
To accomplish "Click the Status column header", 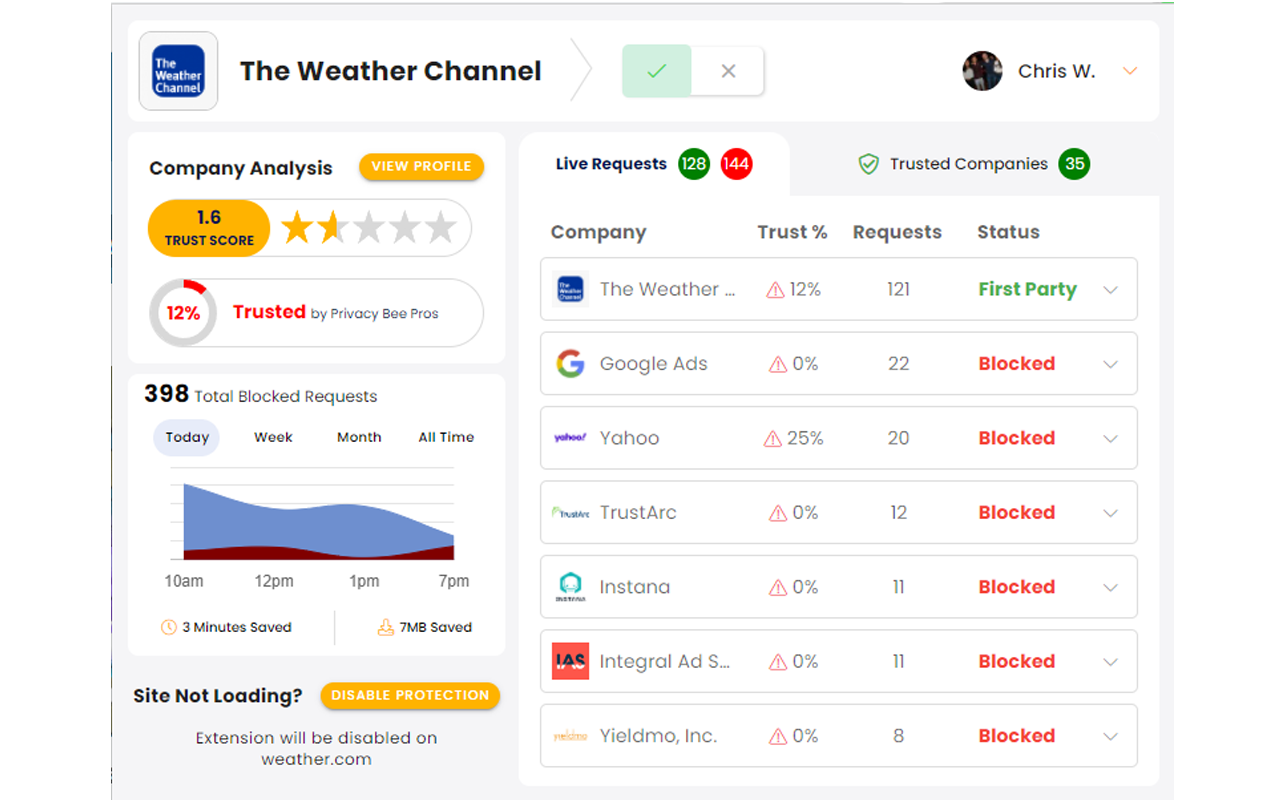I will [1008, 232].
